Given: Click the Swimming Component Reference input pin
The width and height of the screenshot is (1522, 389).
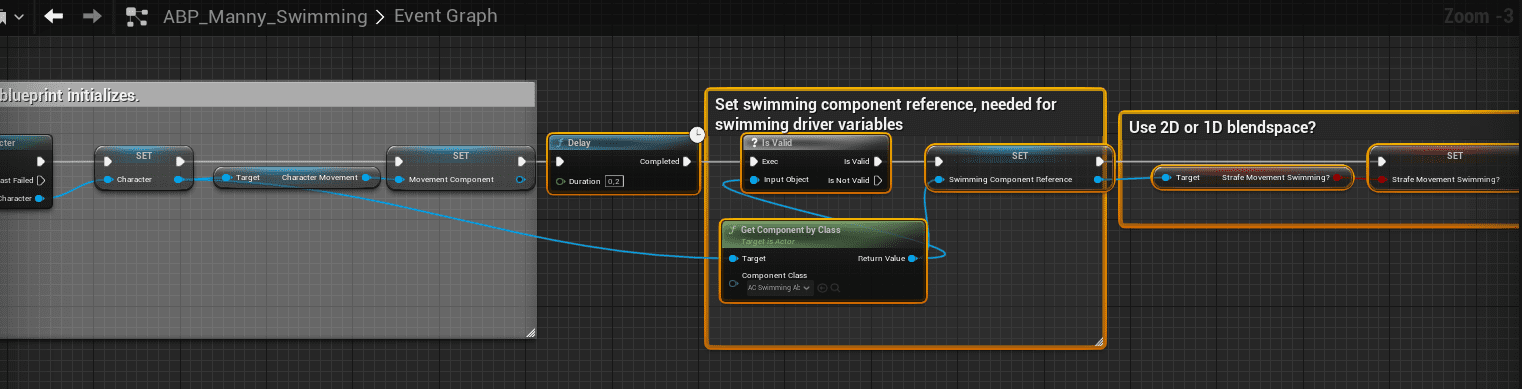Looking at the screenshot, I should pyautogui.click(x=938, y=180).
